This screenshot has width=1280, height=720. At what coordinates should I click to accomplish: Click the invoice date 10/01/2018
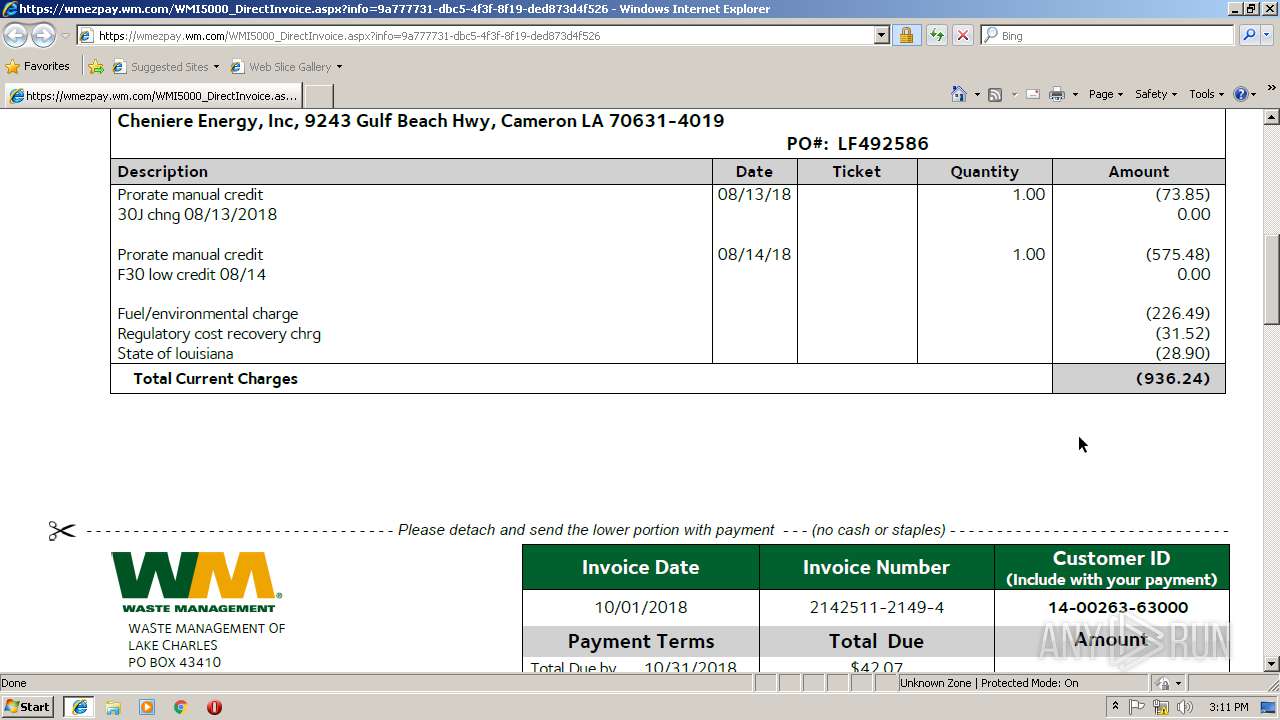pyautogui.click(x=640, y=607)
